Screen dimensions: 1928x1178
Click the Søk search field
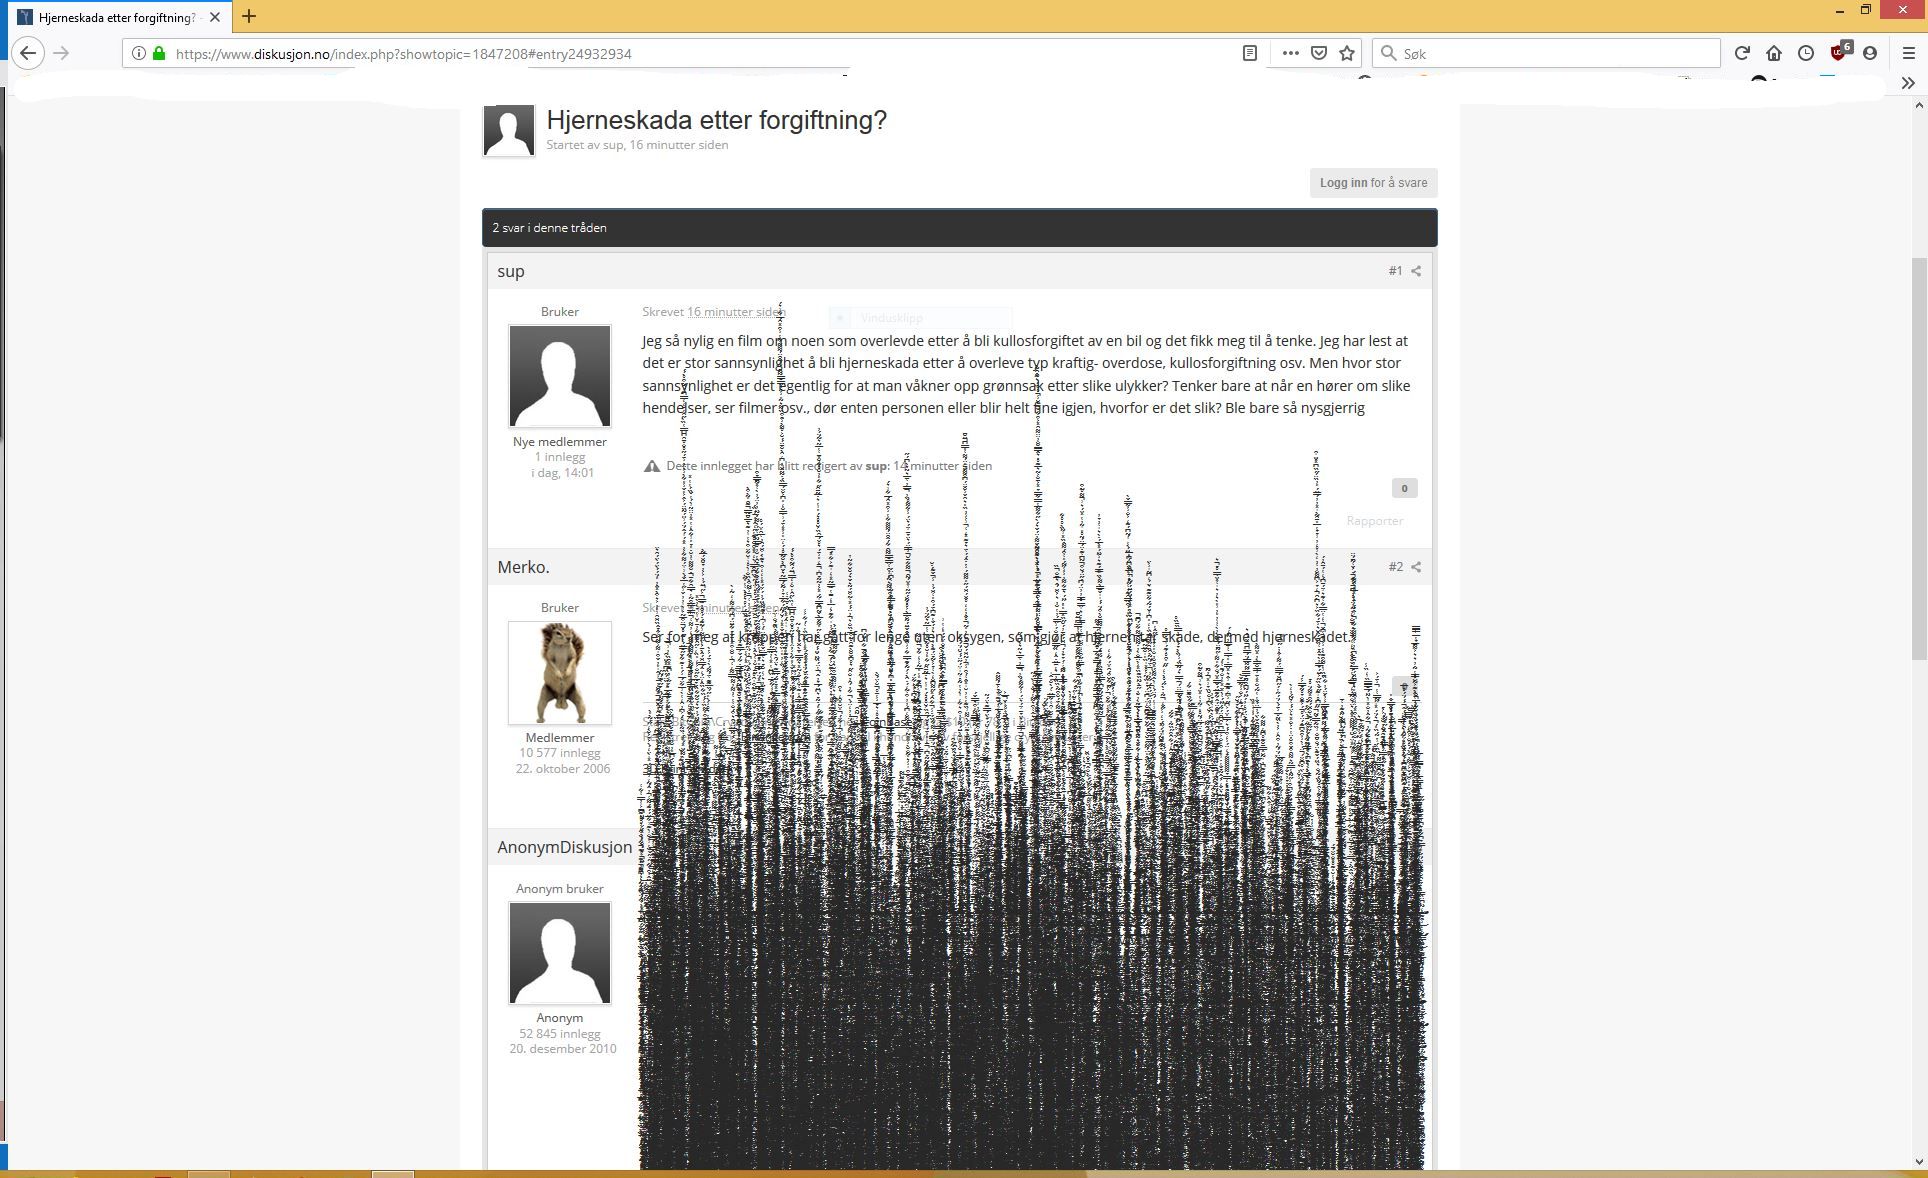[1546, 53]
